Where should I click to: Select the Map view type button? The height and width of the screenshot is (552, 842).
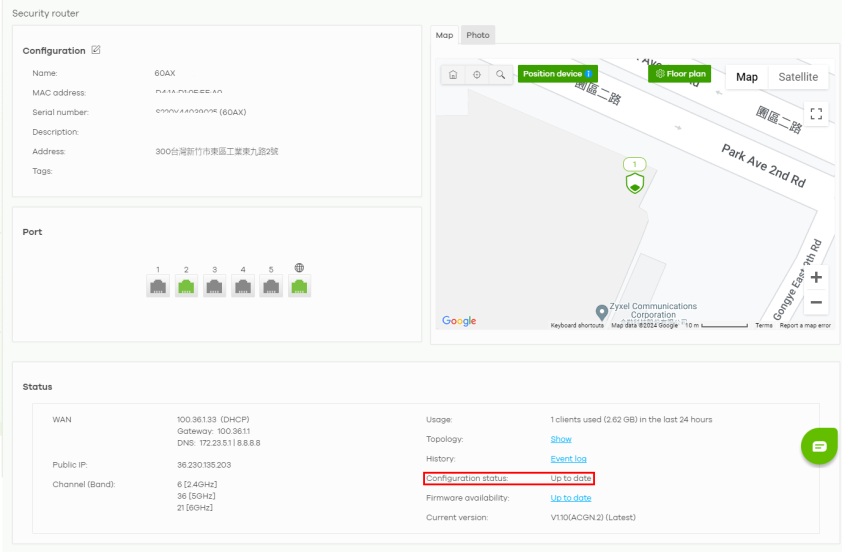747,77
